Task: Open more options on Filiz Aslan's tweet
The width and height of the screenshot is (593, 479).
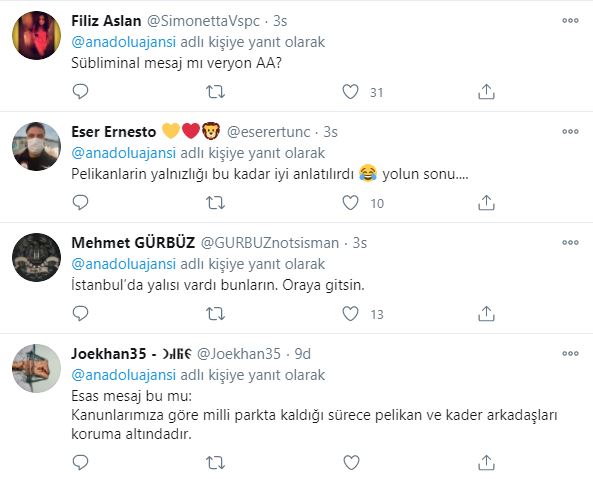Action: pos(570,21)
